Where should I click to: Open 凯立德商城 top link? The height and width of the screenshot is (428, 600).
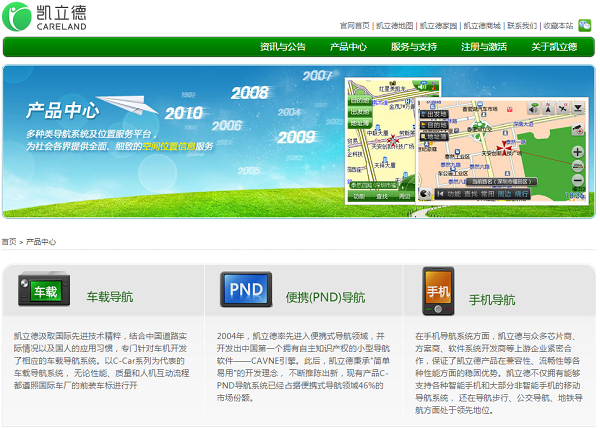click(482, 26)
